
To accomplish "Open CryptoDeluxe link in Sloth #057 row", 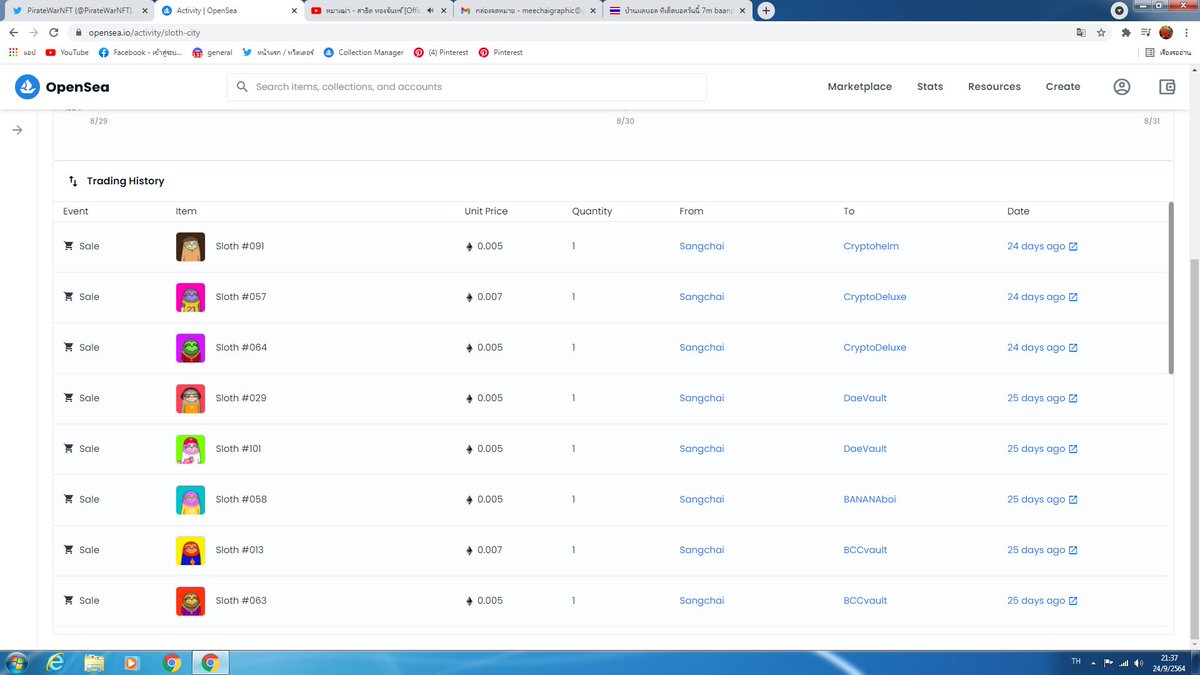I will (x=875, y=297).
